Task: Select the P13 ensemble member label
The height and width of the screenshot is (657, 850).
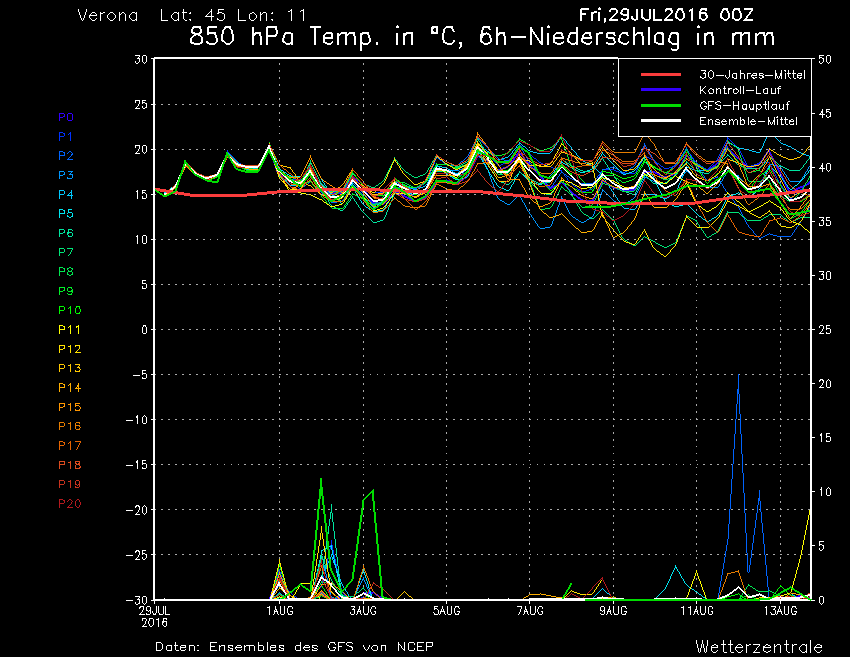Action: [x=69, y=368]
